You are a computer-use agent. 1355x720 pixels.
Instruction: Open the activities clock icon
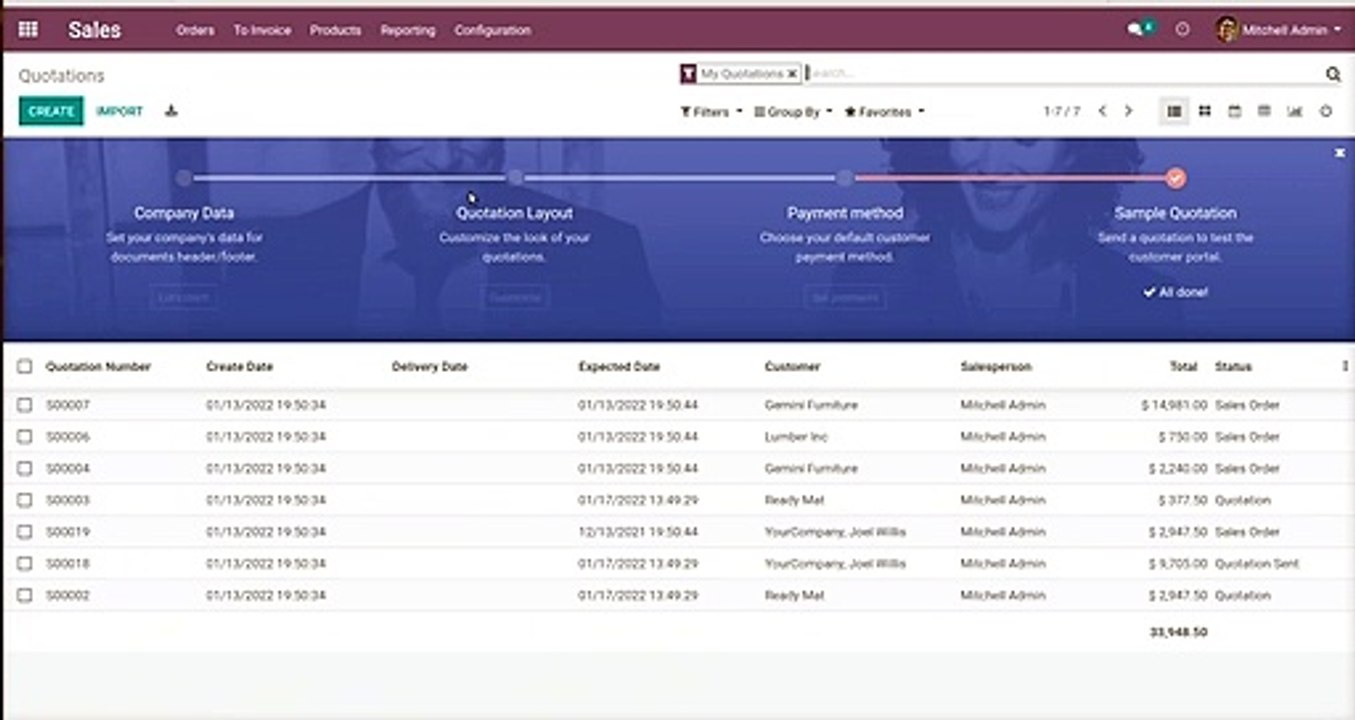pyautogui.click(x=1183, y=30)
